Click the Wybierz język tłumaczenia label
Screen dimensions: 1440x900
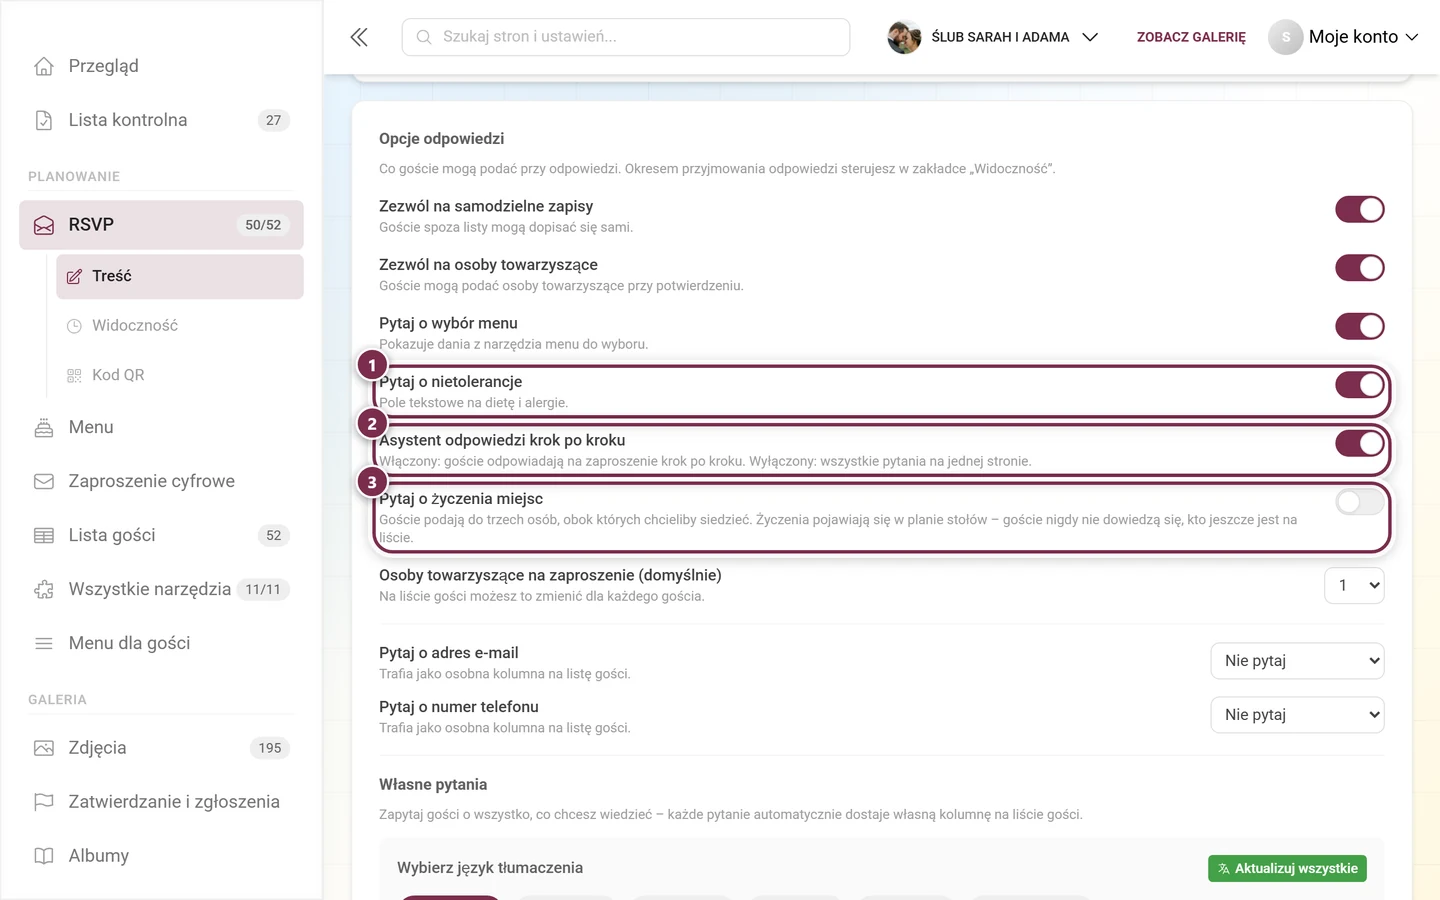490,868
